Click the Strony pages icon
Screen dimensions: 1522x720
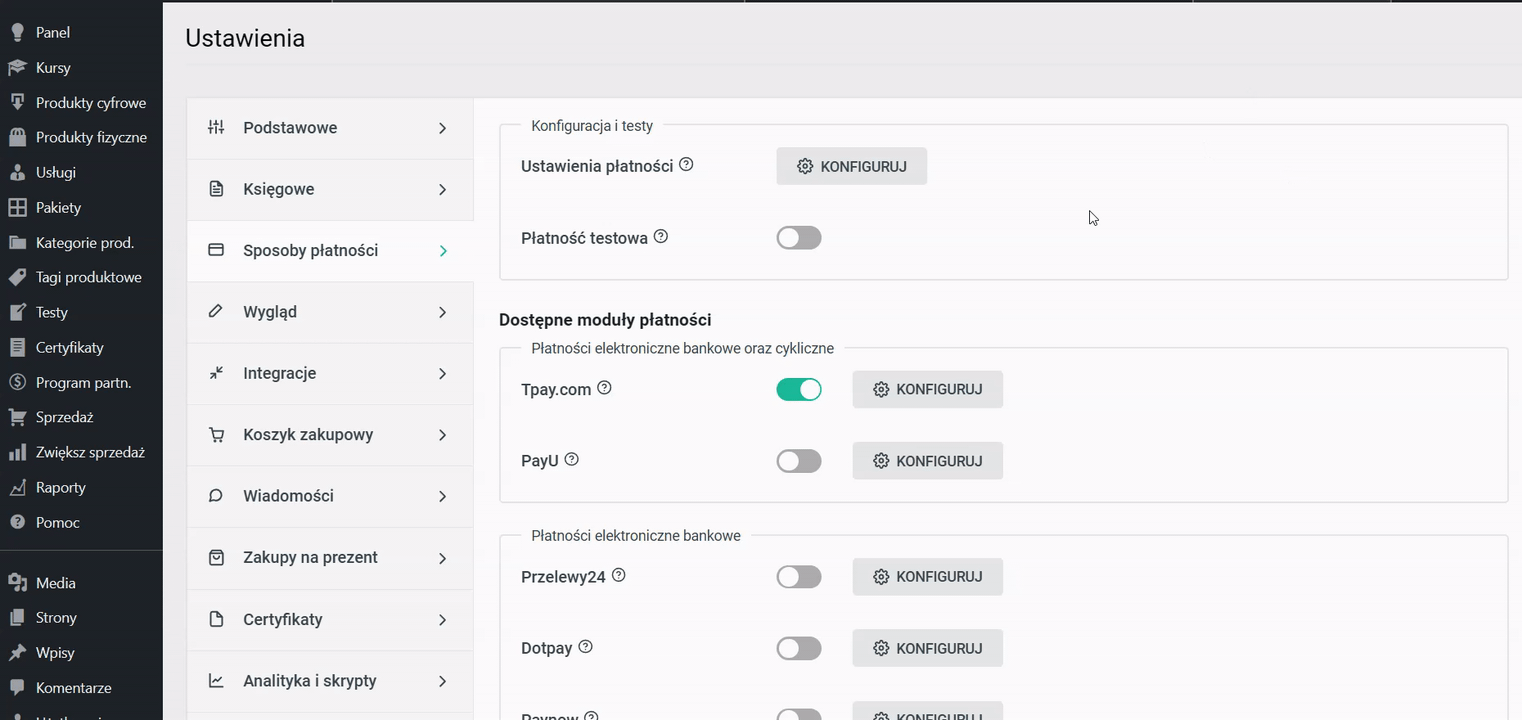pos(17,618)
